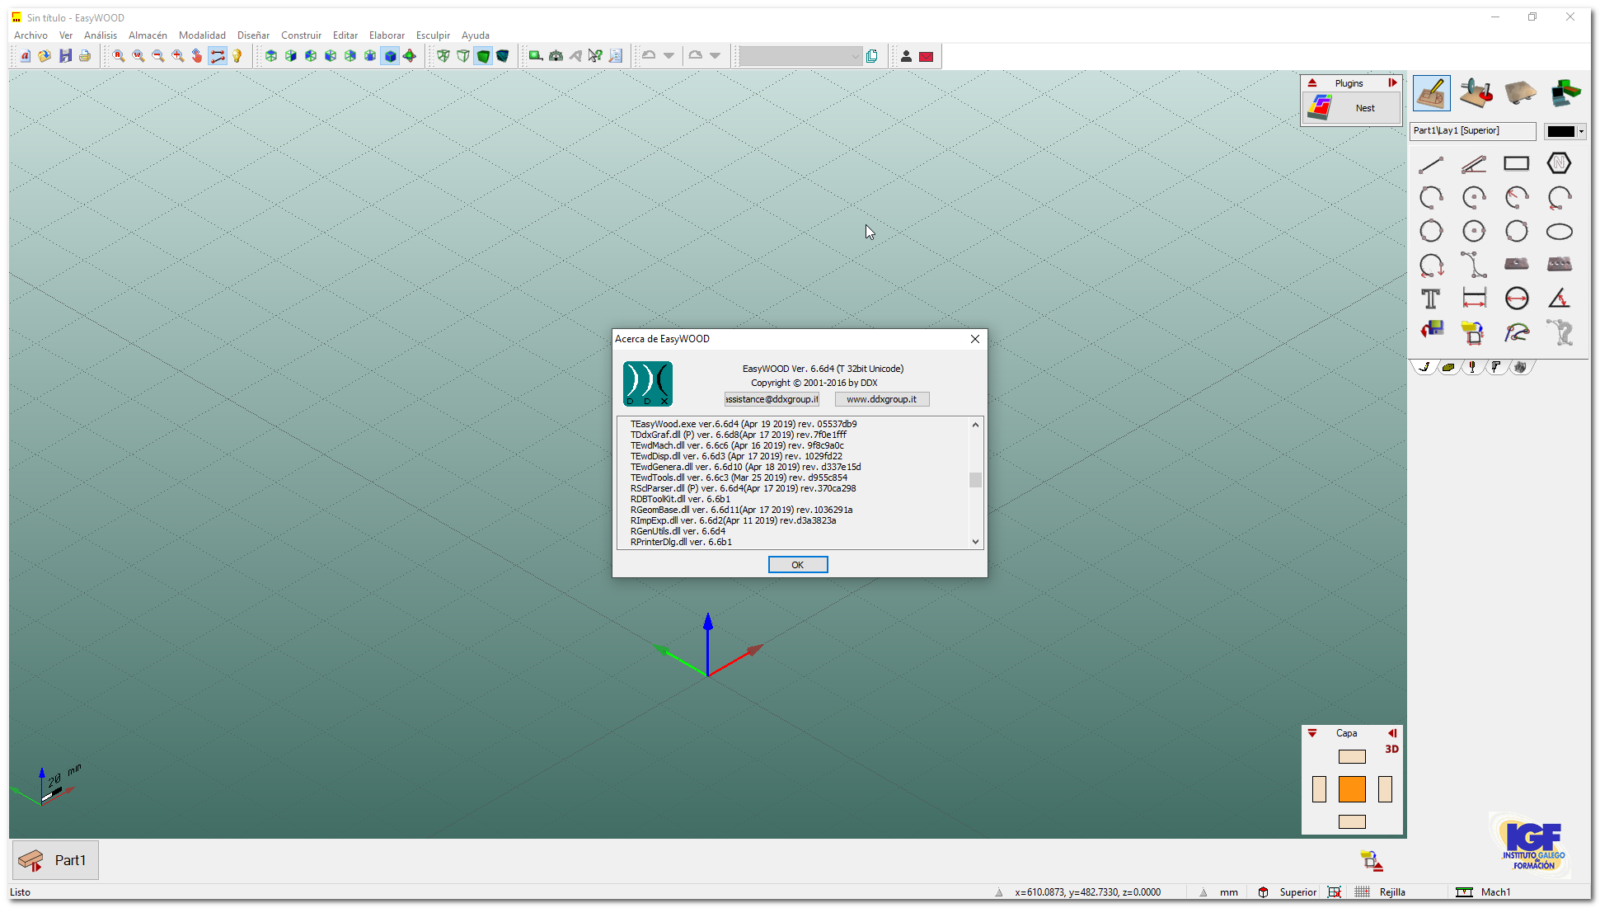Click the Nest plugin icon
1600x908 pixels.
1321,108
